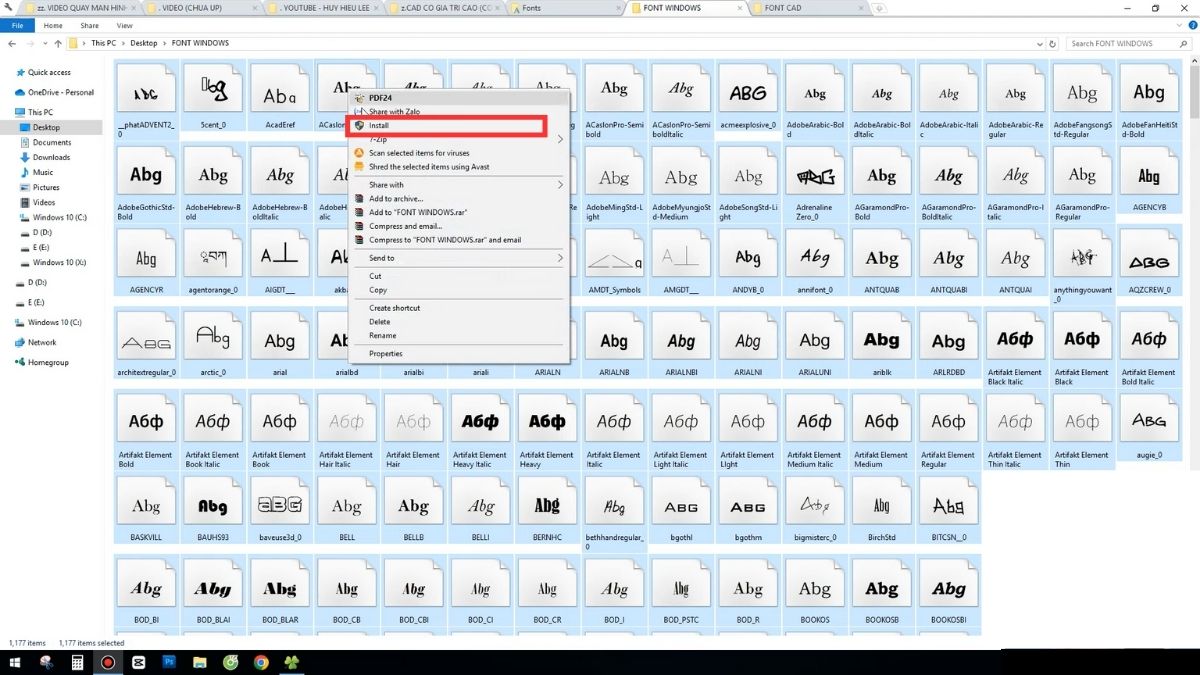Click Cut in the context menu

(x=458, y=276)
